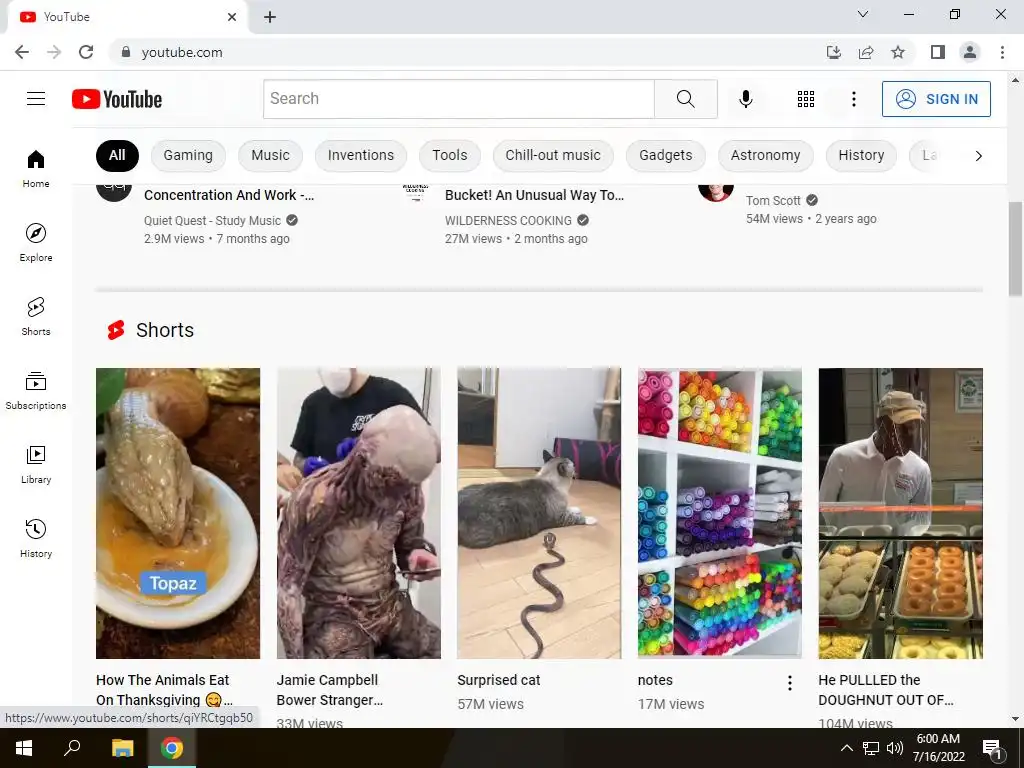1024x768 pixels.
Task: Select the Chill-out music chip
Action: [x=553, y=155]
